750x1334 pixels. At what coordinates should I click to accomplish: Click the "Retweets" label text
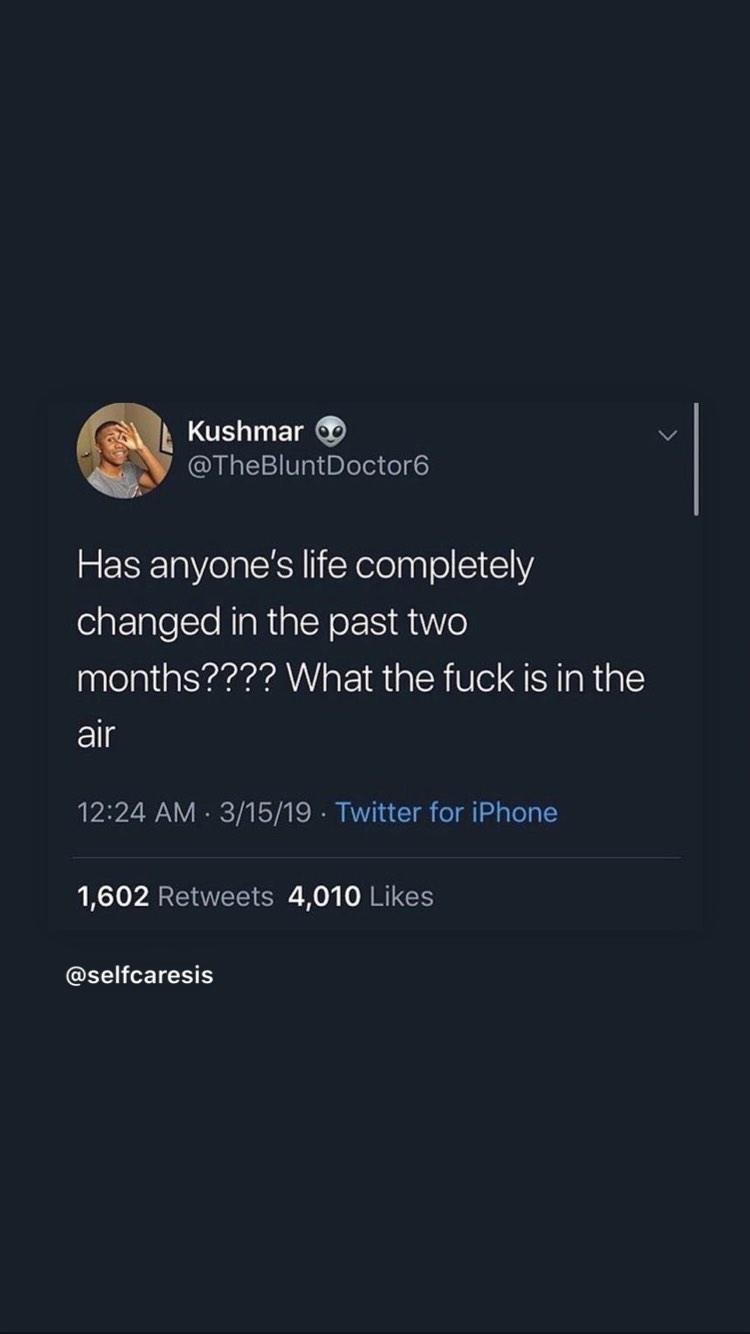pyautogui.click(x=216, y=896)
